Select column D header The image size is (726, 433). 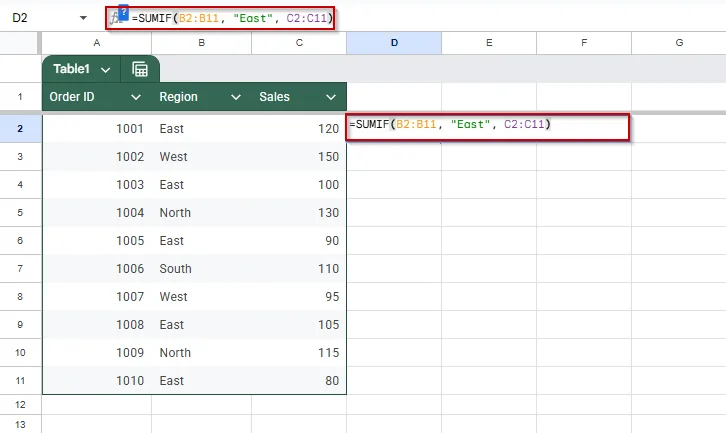(394, 43)
